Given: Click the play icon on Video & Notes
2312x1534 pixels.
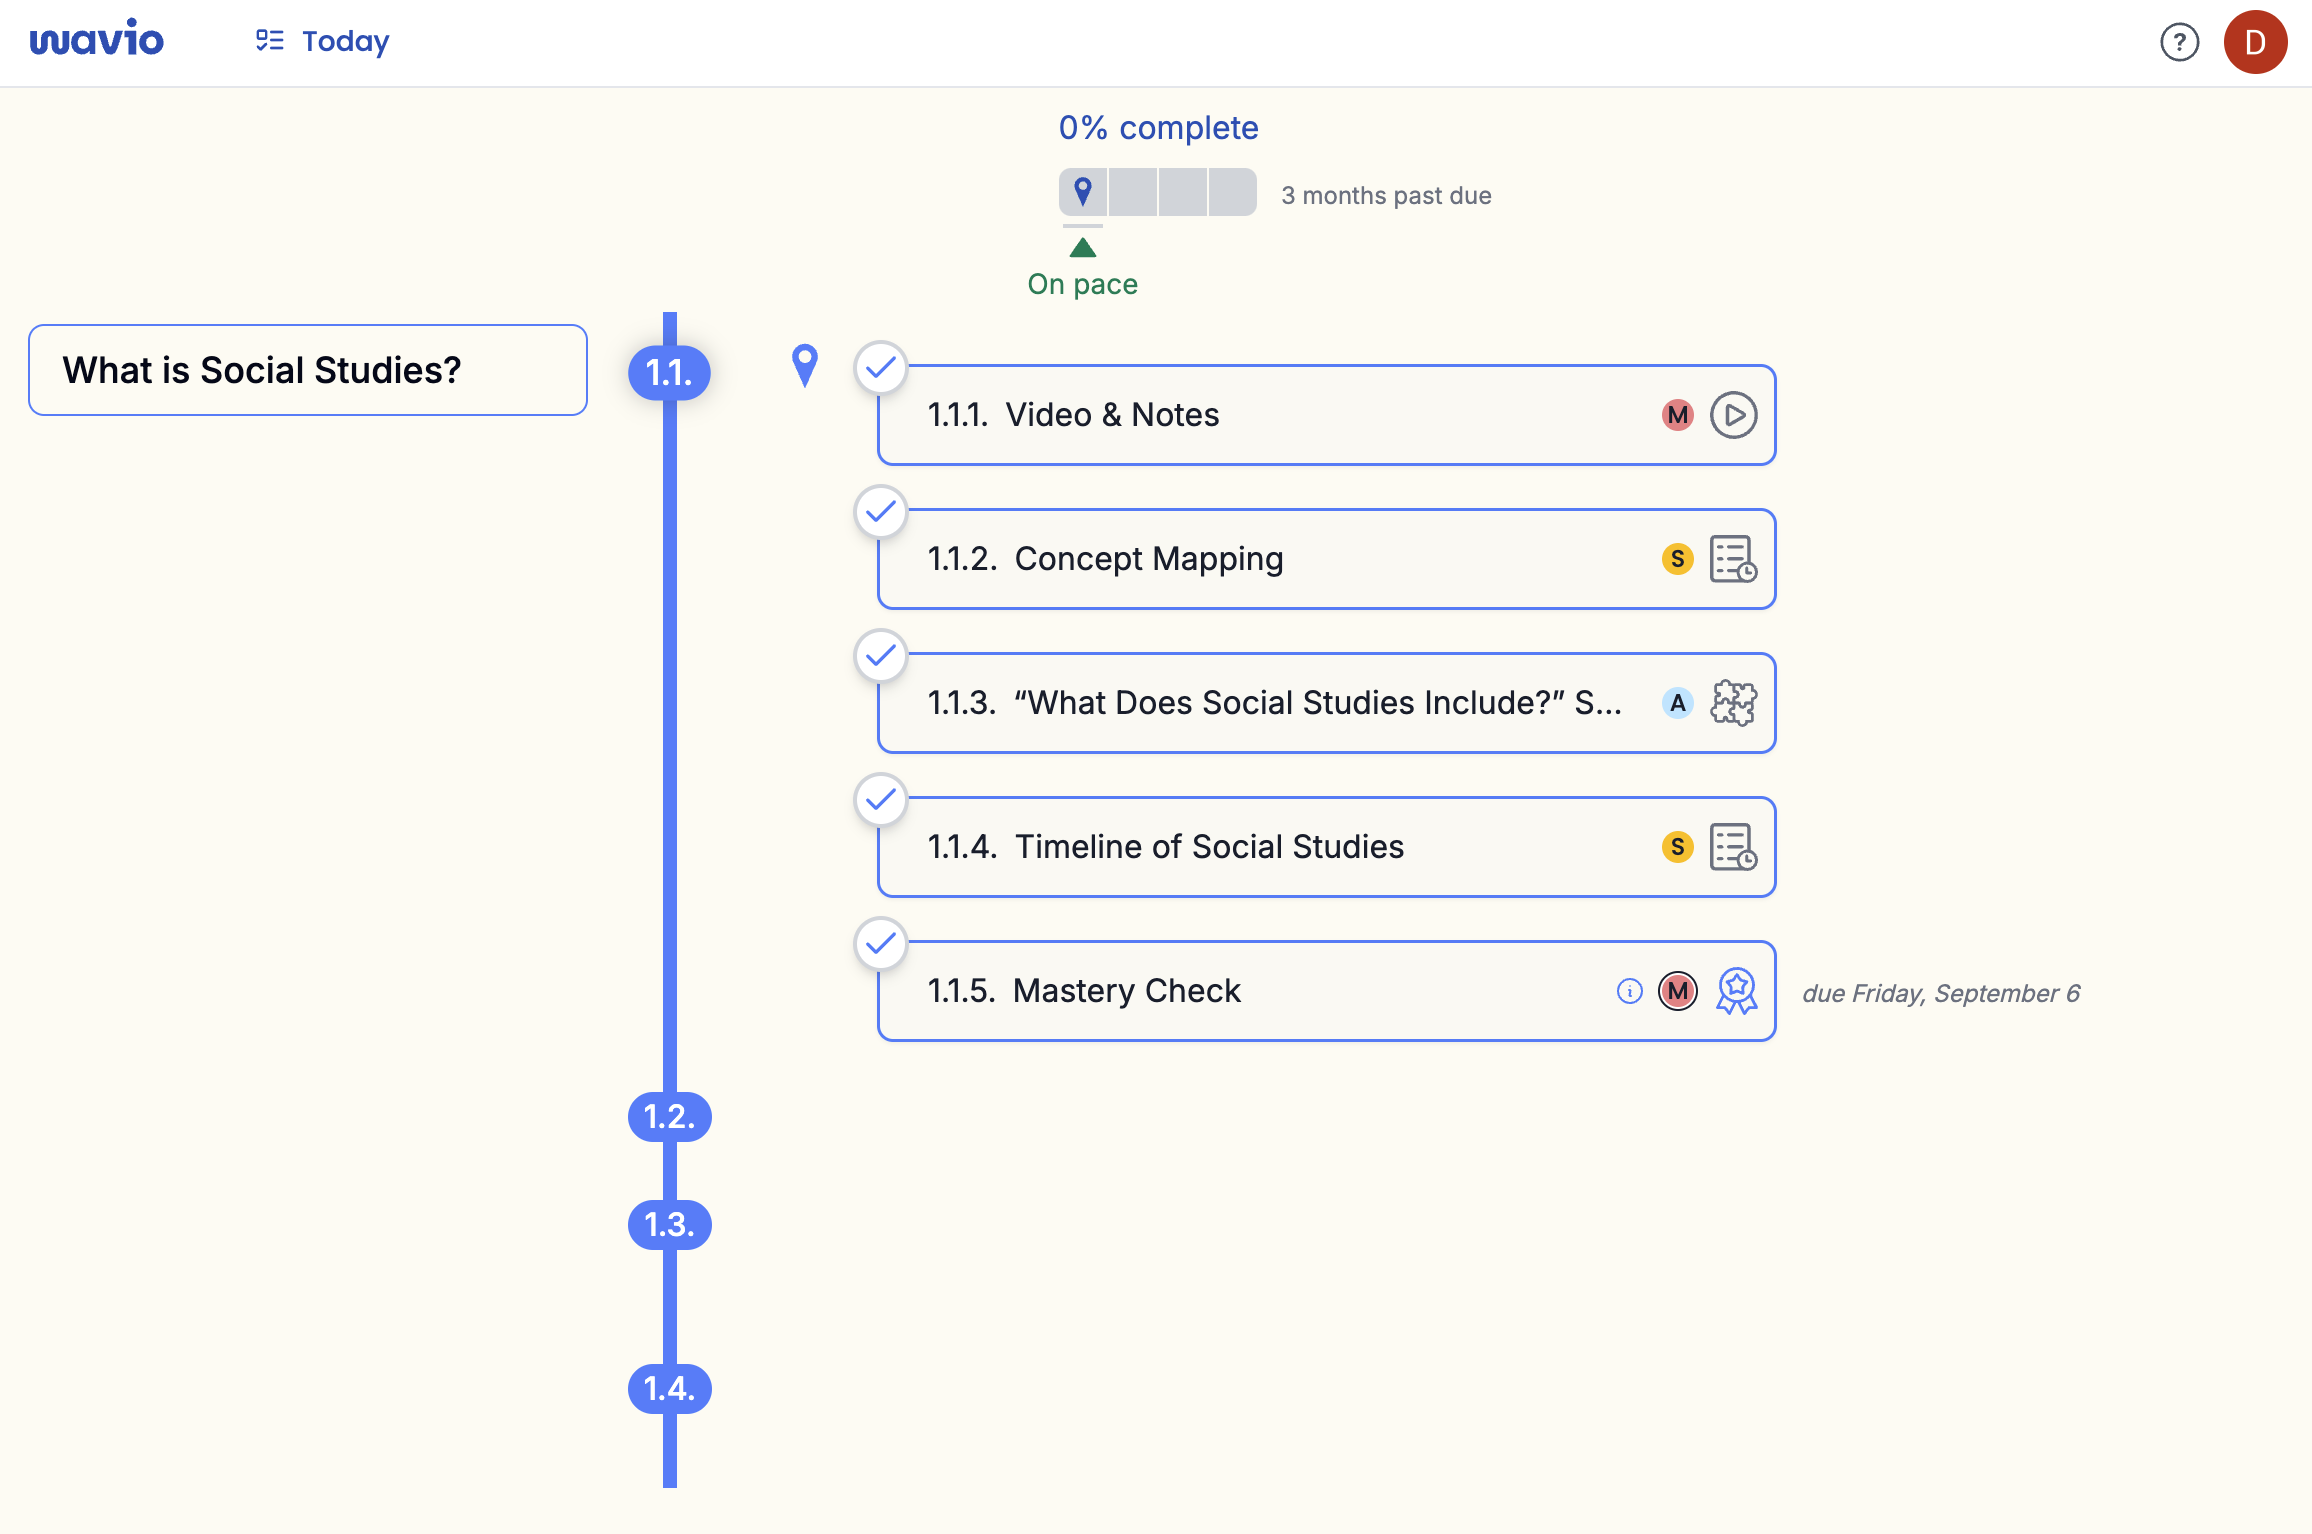Looking at the screenshot, I should tap(1733, 415).
